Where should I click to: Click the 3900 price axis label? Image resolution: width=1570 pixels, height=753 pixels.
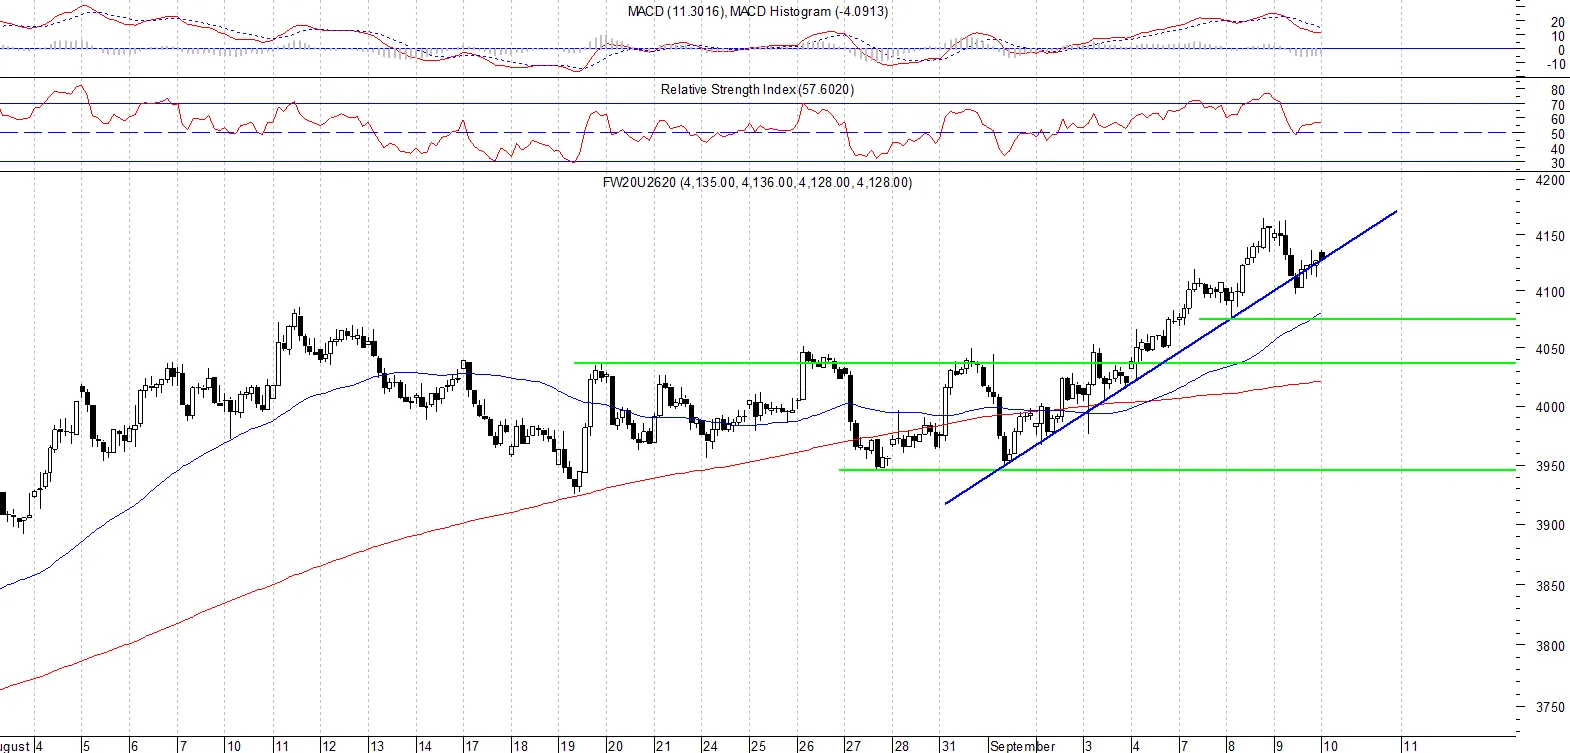[1550, 526]
